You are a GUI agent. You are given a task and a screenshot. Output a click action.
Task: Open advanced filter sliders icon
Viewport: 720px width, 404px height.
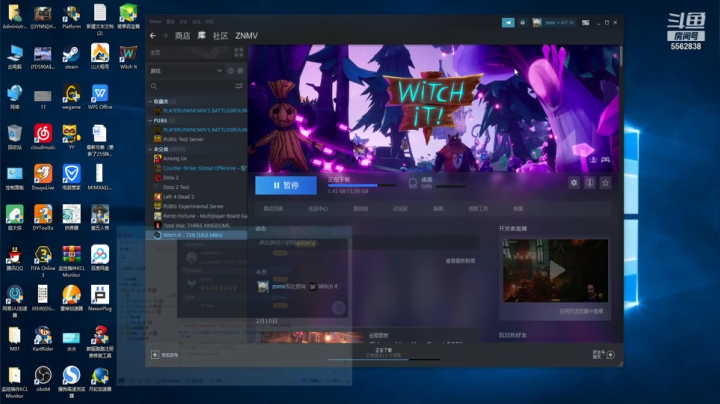[x=239, y=86]
